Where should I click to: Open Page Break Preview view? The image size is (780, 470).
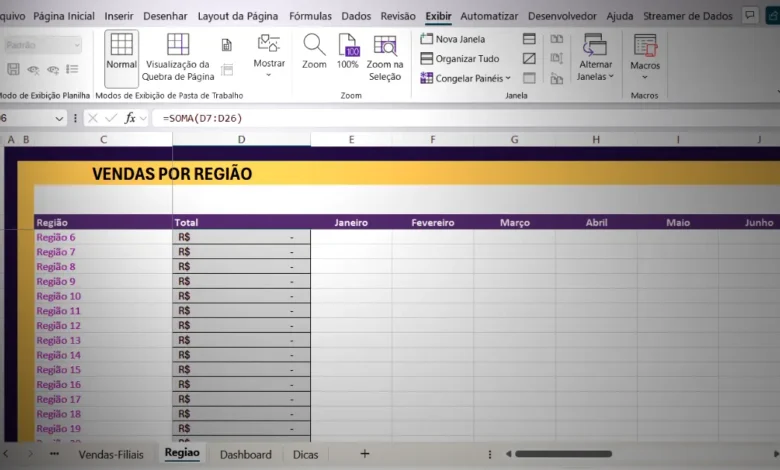point(178,57)
